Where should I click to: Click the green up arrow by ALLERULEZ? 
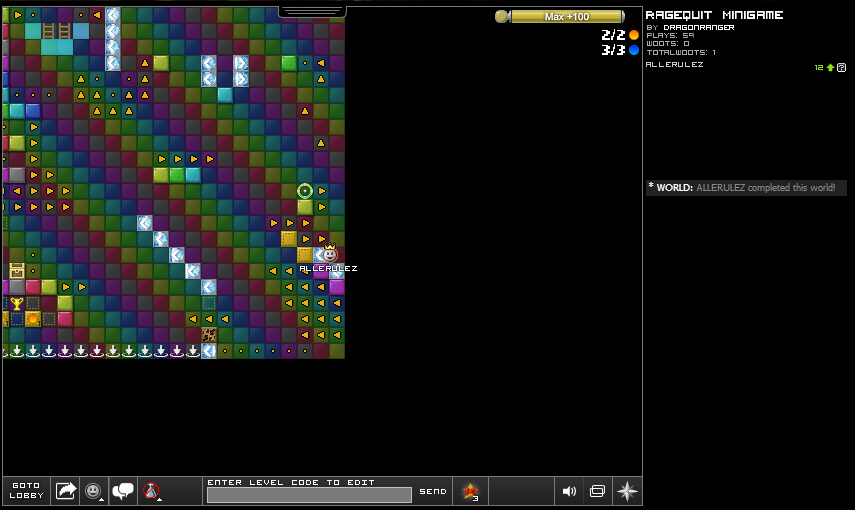click(828, 67)
